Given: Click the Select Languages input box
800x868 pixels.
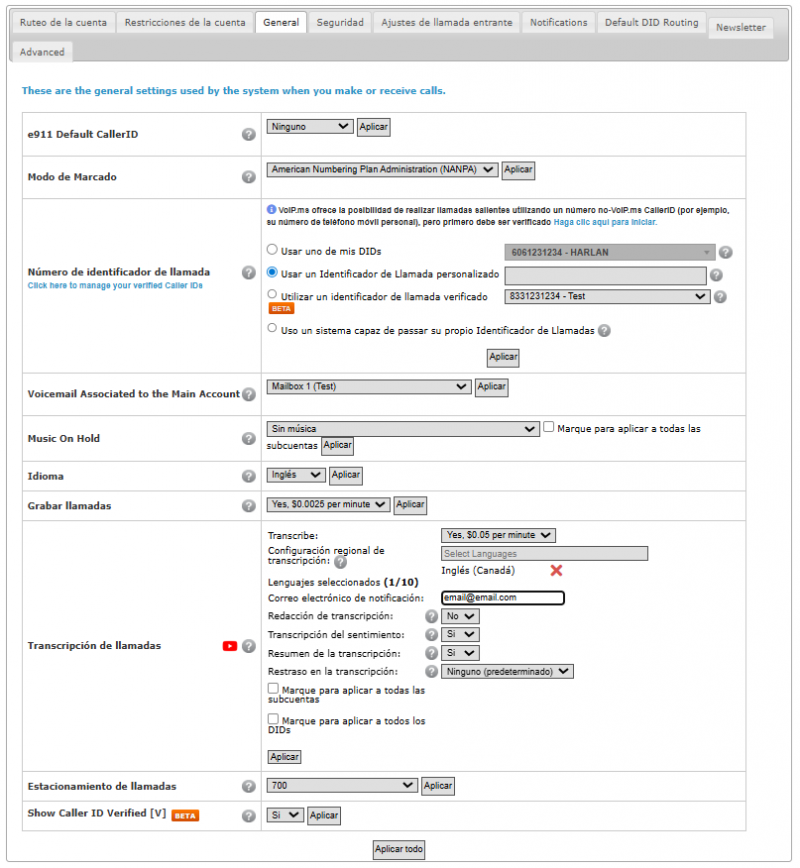Looking at the screenshot, I should (x=544, y=554).
